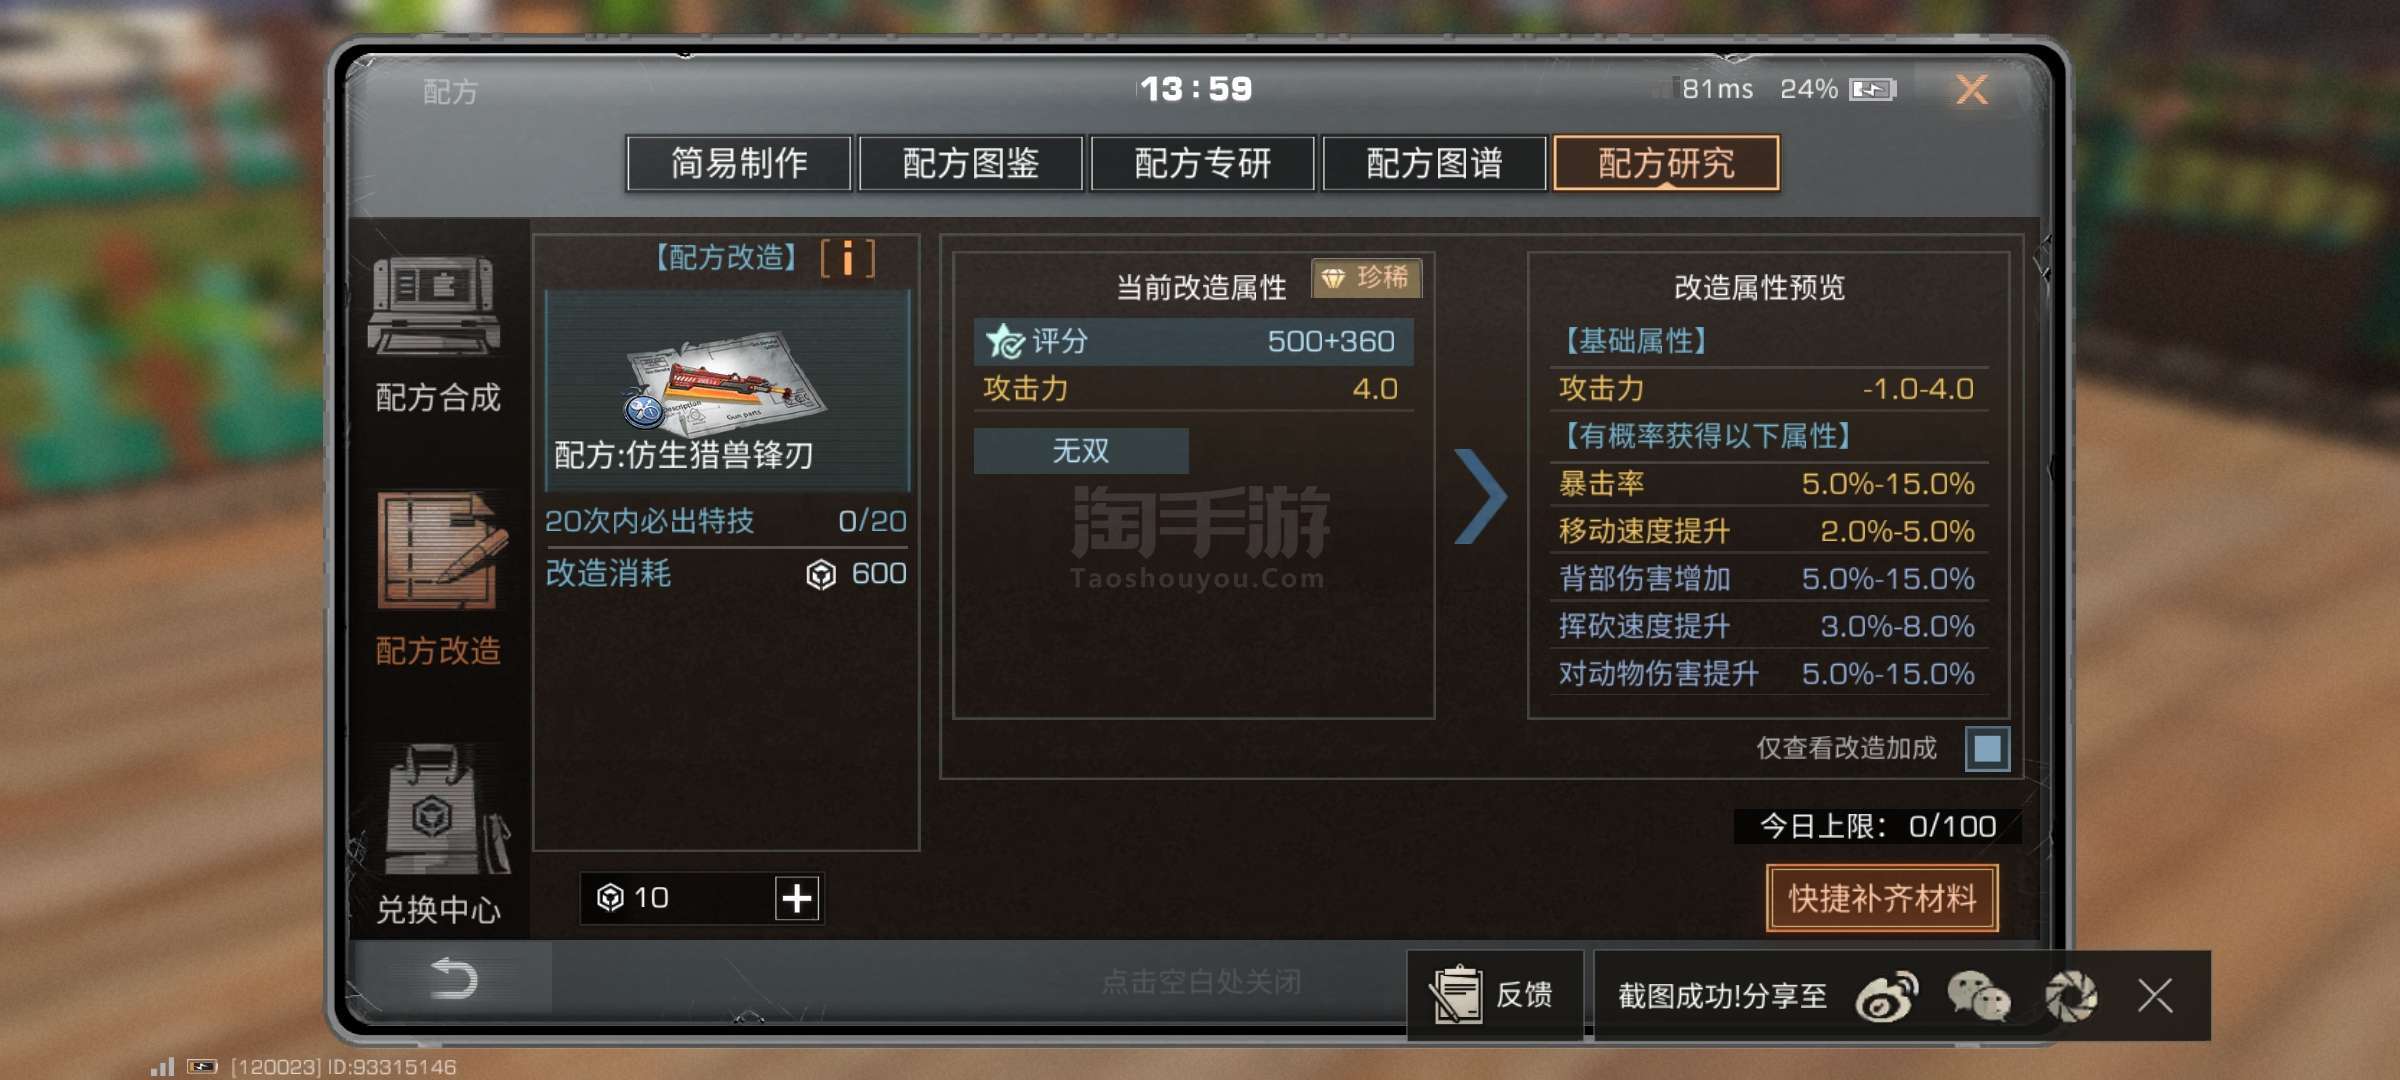Viewport: 2400px width, 1080px height.
Task: Open the 配方图谱 tab
Action: coord(1435,163)
